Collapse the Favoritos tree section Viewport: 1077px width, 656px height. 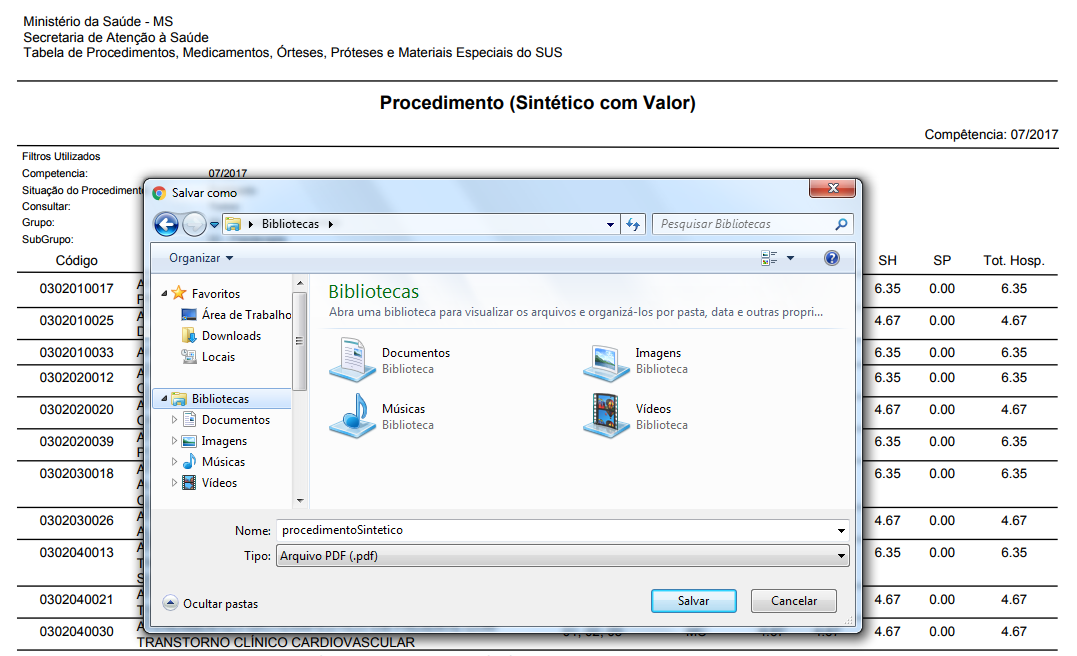165,294
